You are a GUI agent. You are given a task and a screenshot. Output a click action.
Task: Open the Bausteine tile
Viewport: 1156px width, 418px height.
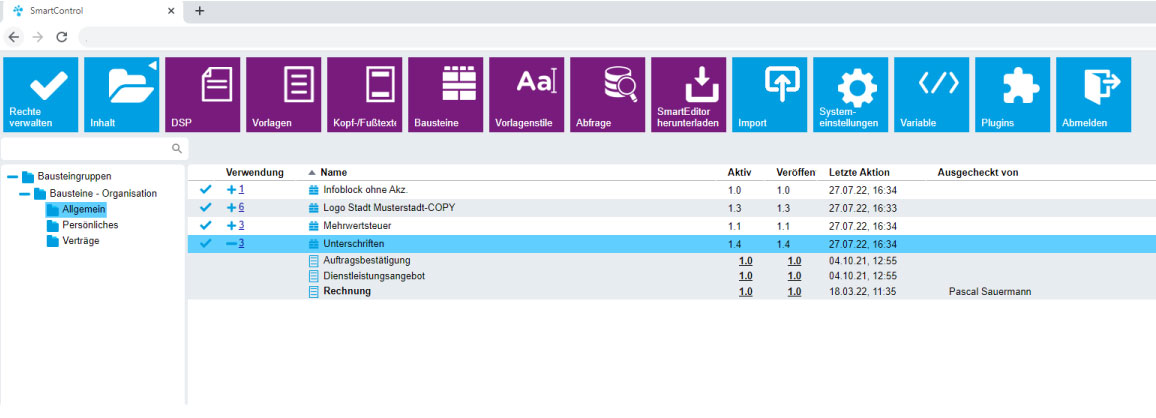[446, 94]
